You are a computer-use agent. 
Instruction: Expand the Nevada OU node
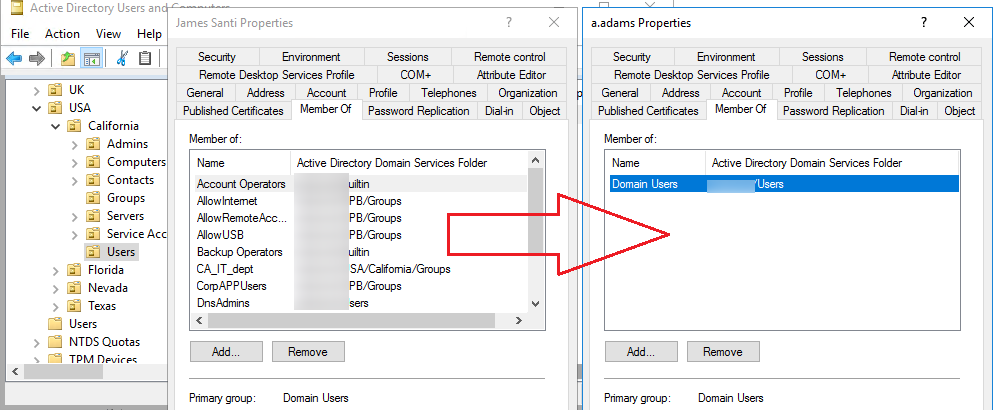[x=56, y=288]
